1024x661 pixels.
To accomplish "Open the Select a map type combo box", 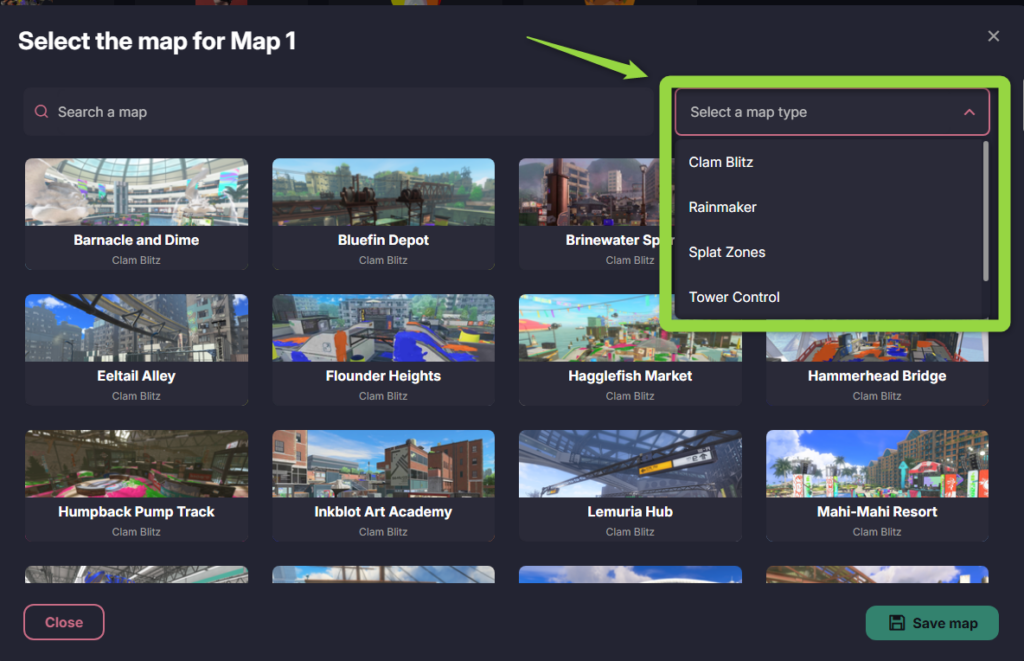I will point(820,112).
